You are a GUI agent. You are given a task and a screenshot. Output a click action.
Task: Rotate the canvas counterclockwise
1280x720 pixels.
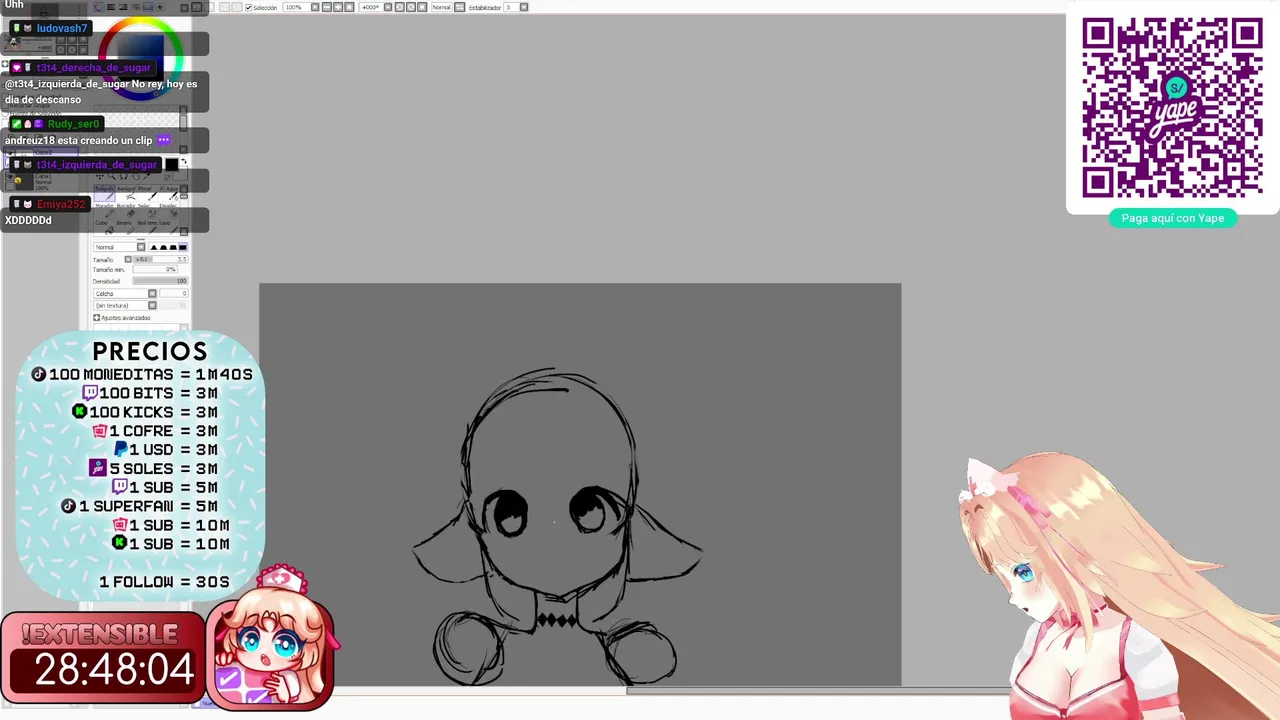(400, 7)
